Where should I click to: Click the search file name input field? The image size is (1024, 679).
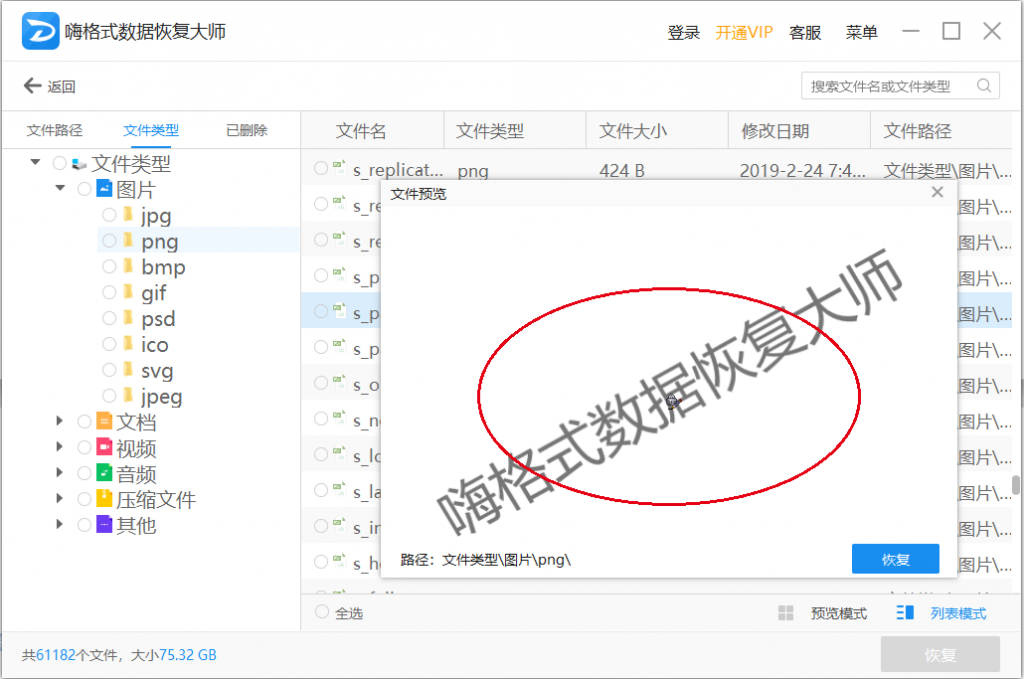pyautogui.click(x=900, y=86)
